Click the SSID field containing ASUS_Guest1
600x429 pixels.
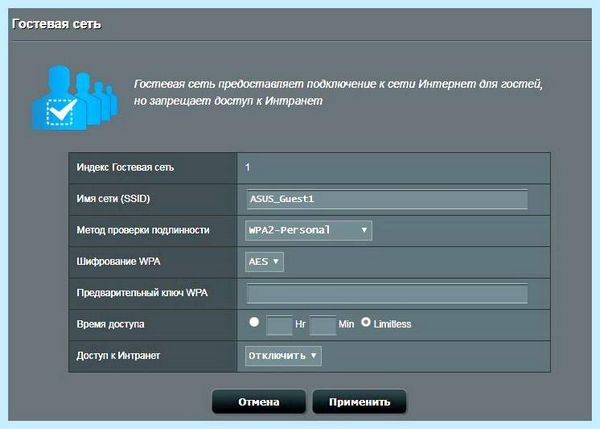coord(387,199)
